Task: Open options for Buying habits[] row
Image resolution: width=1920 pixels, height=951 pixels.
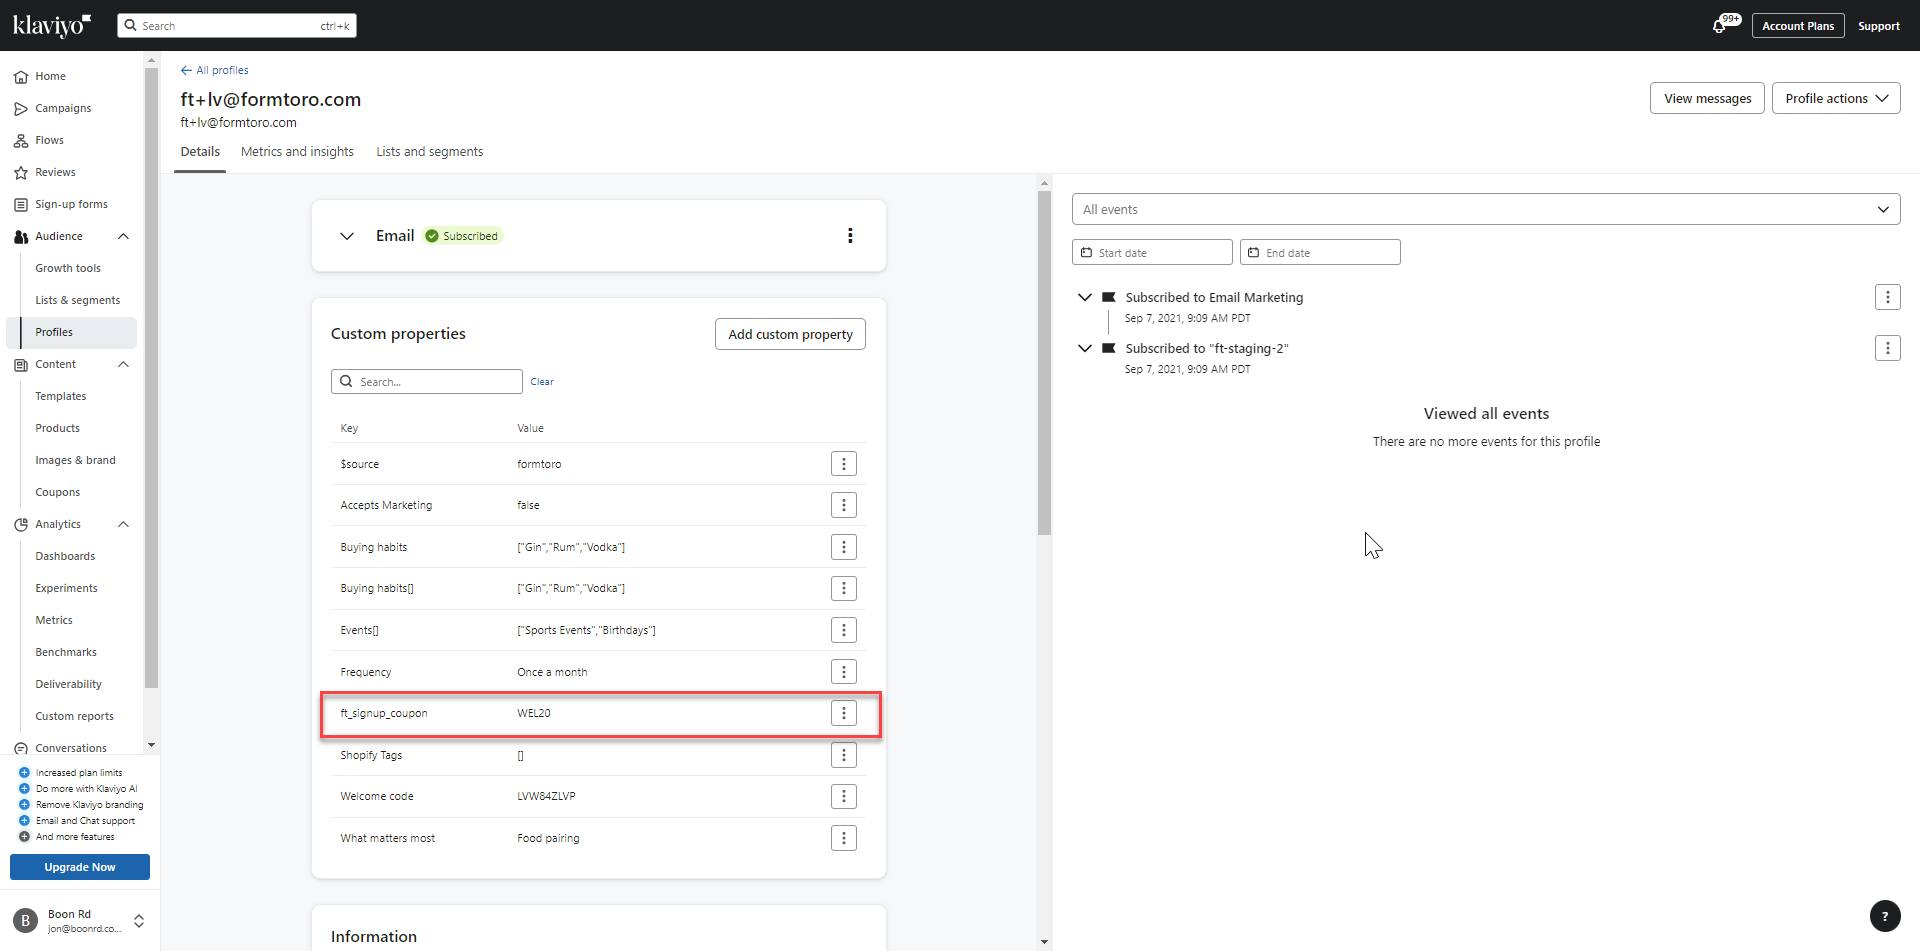Action: click(844, 588)
